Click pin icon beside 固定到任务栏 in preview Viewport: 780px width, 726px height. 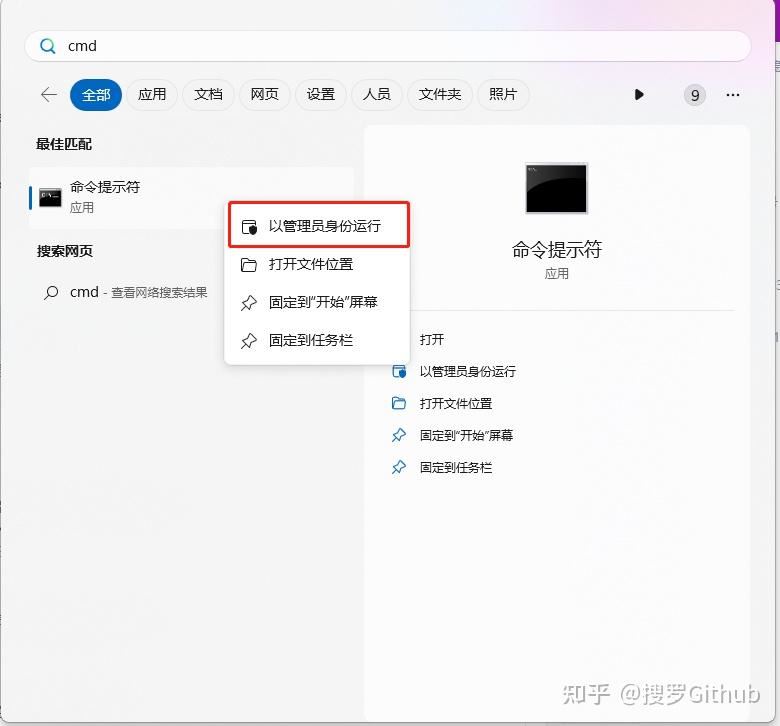(x=399, y=467)
